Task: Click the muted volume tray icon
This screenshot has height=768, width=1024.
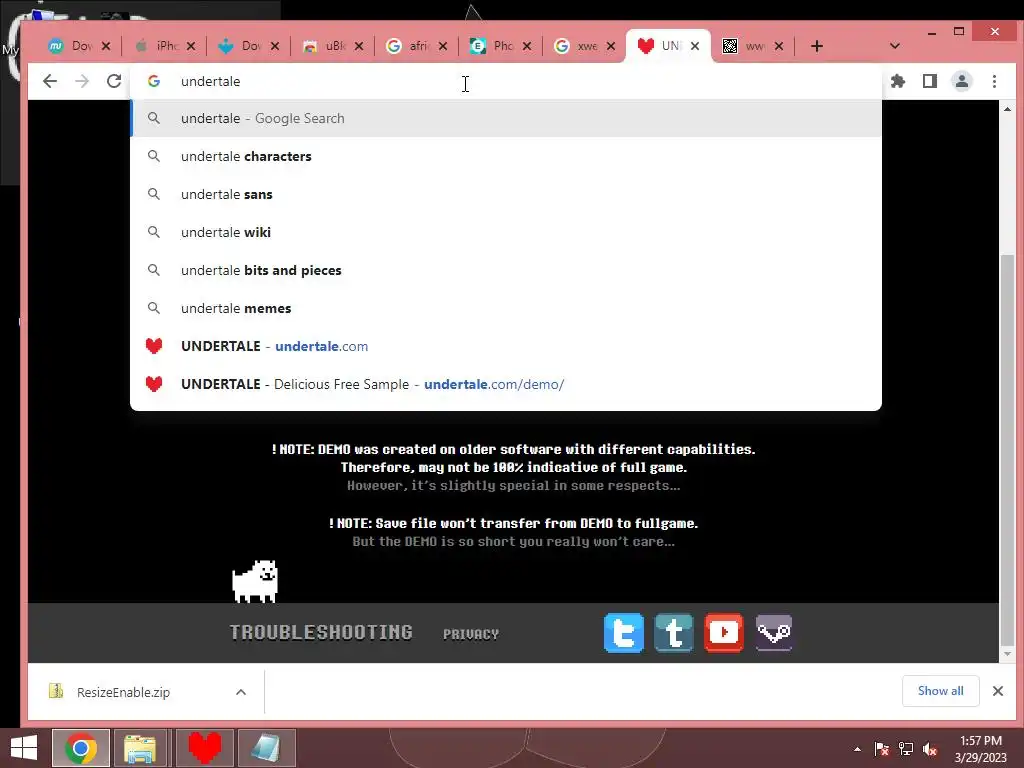Action: pyautogui.click(x=930, y=749)
